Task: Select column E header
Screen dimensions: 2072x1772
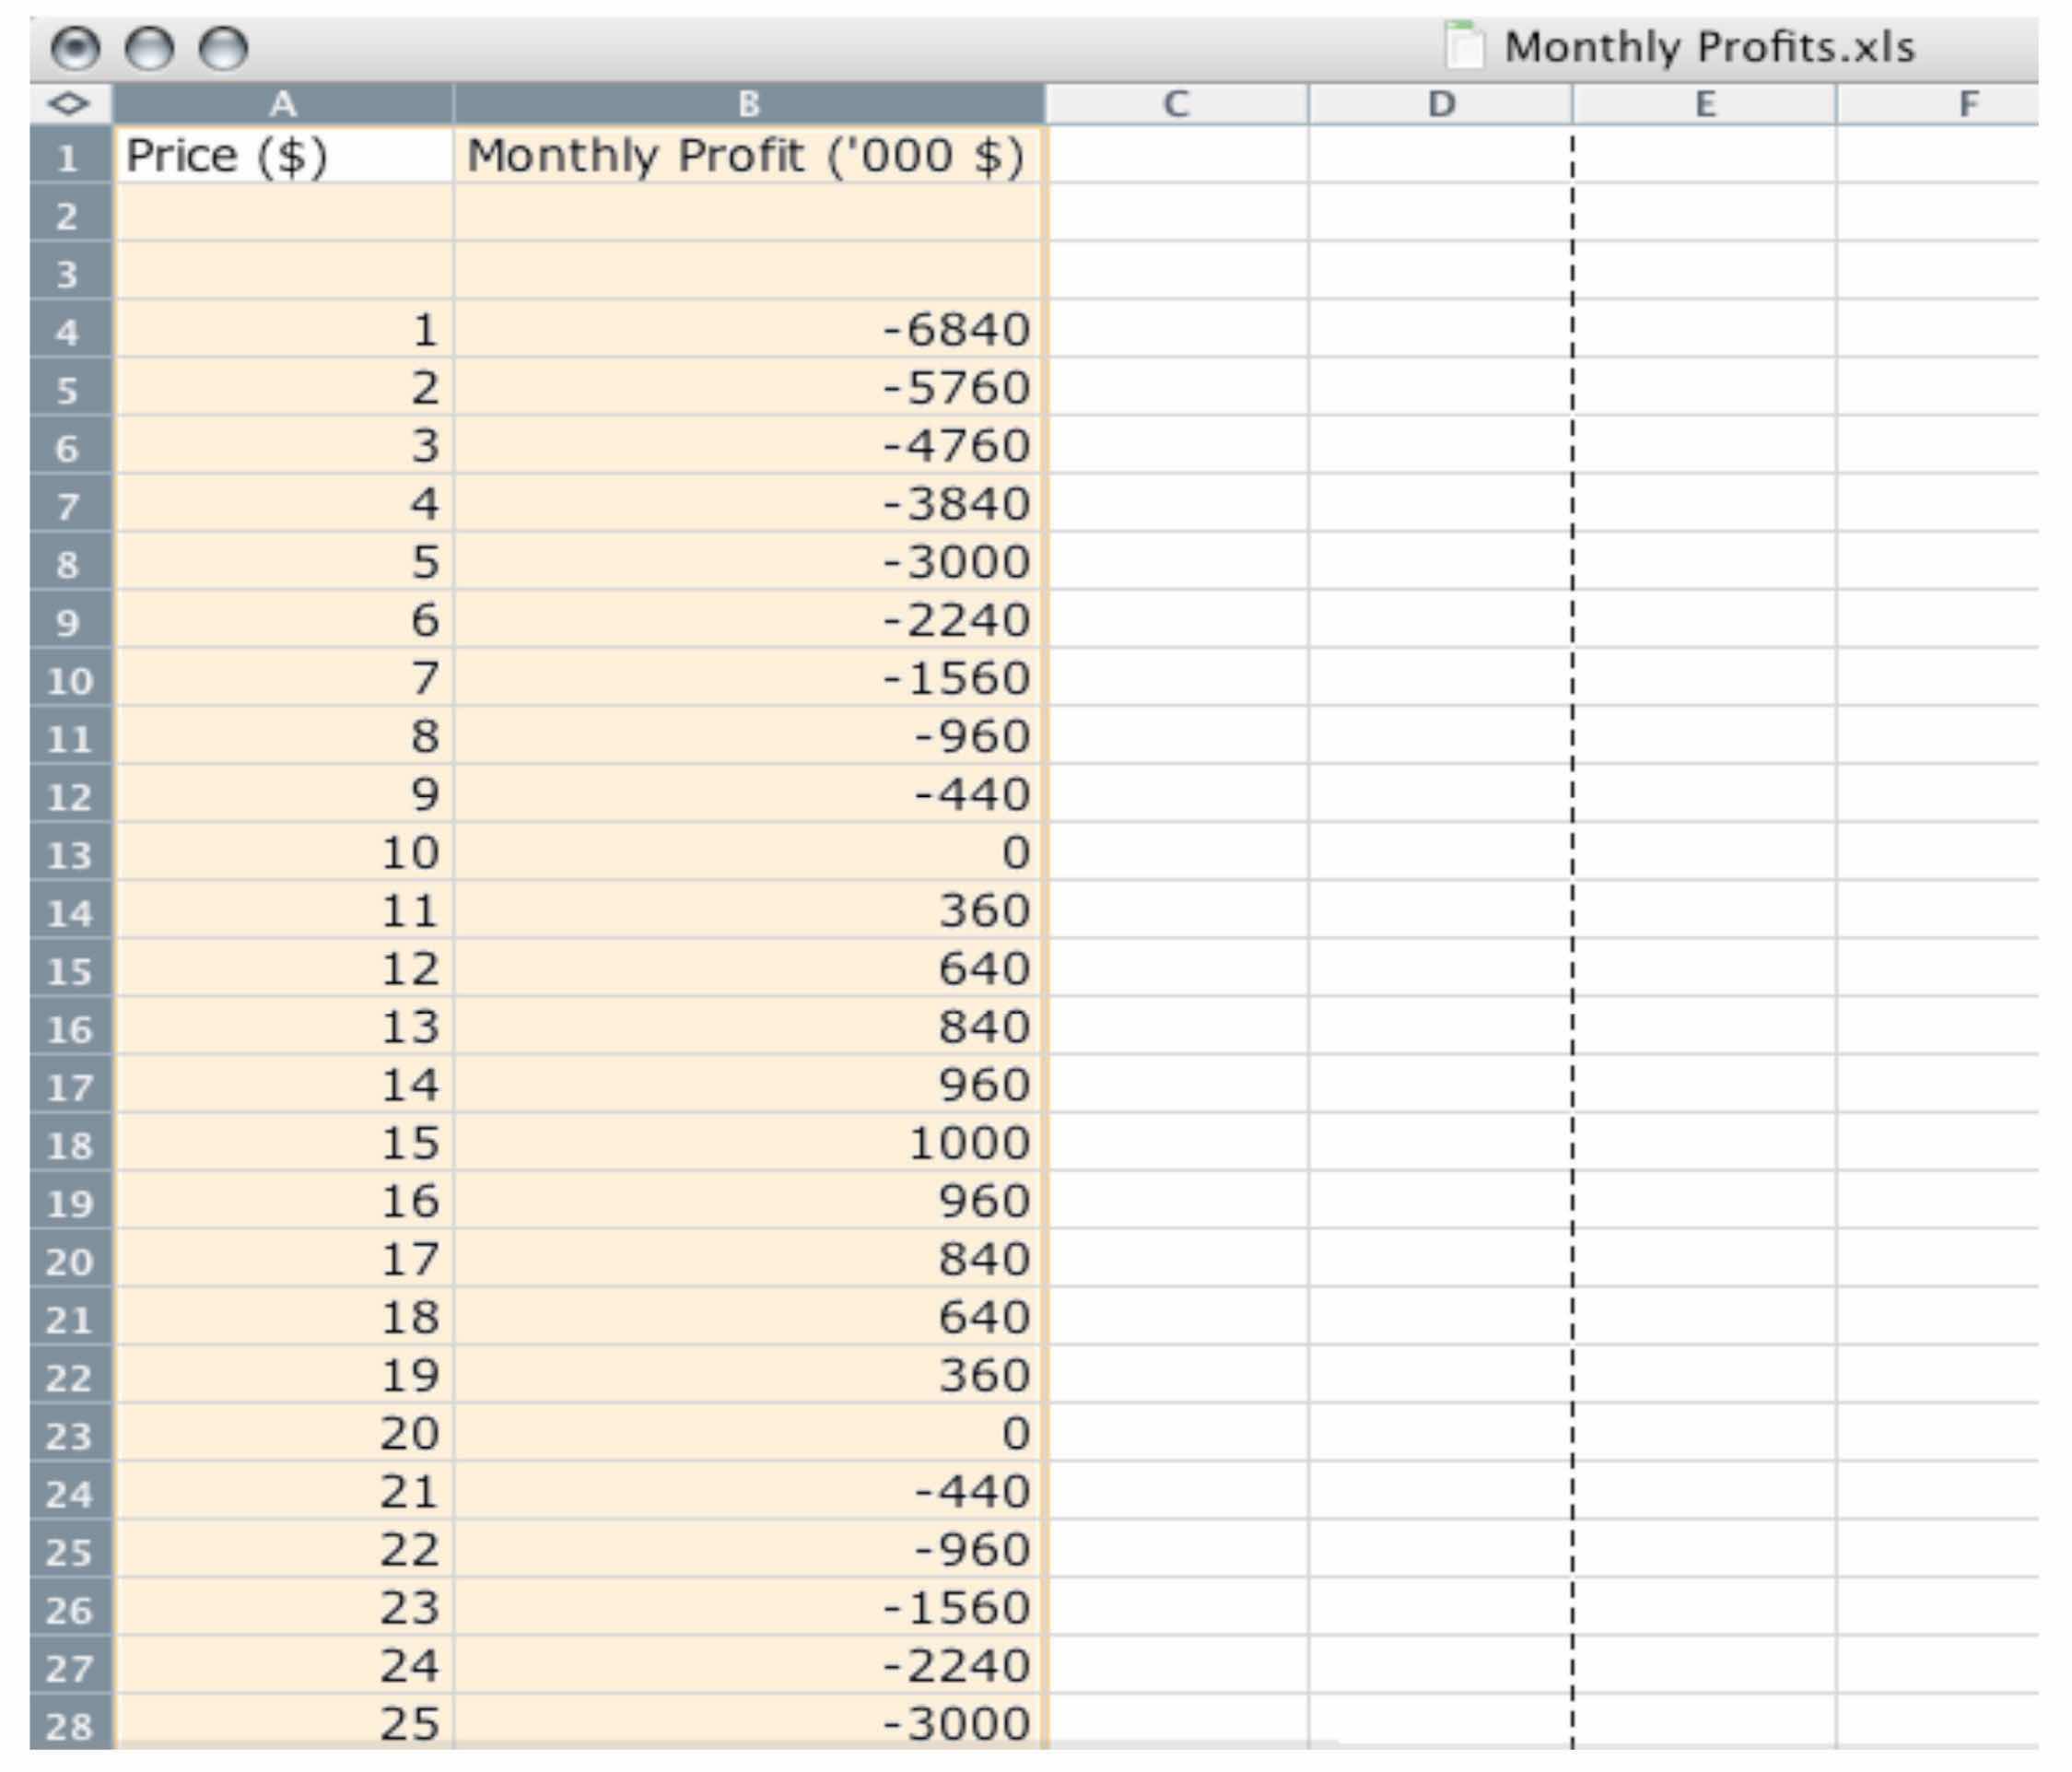Action: pos(1704,104)
